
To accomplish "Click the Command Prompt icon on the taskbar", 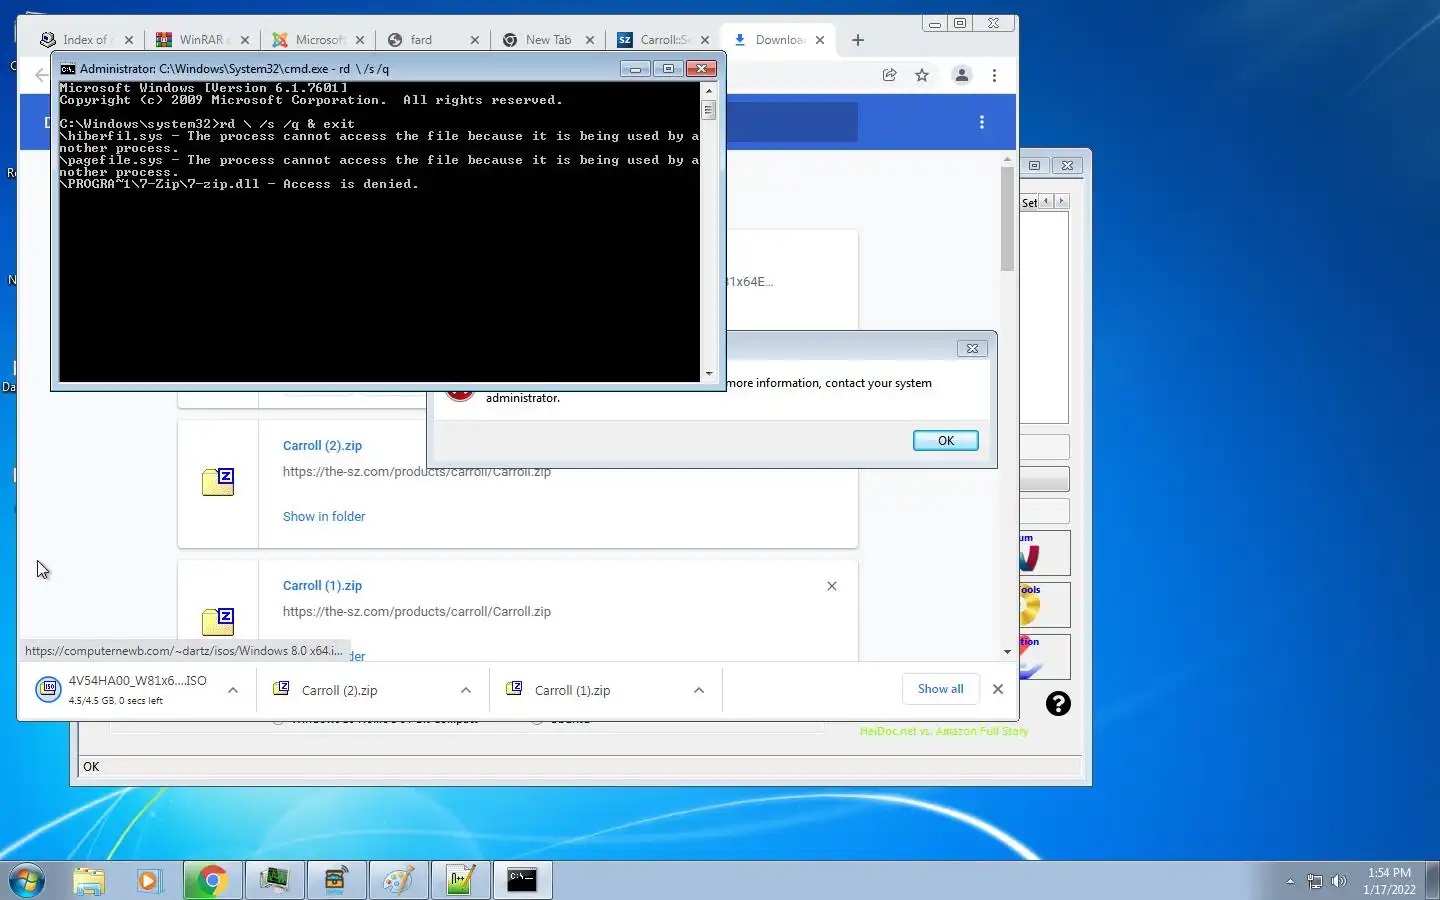I will (x=522, y=880).
